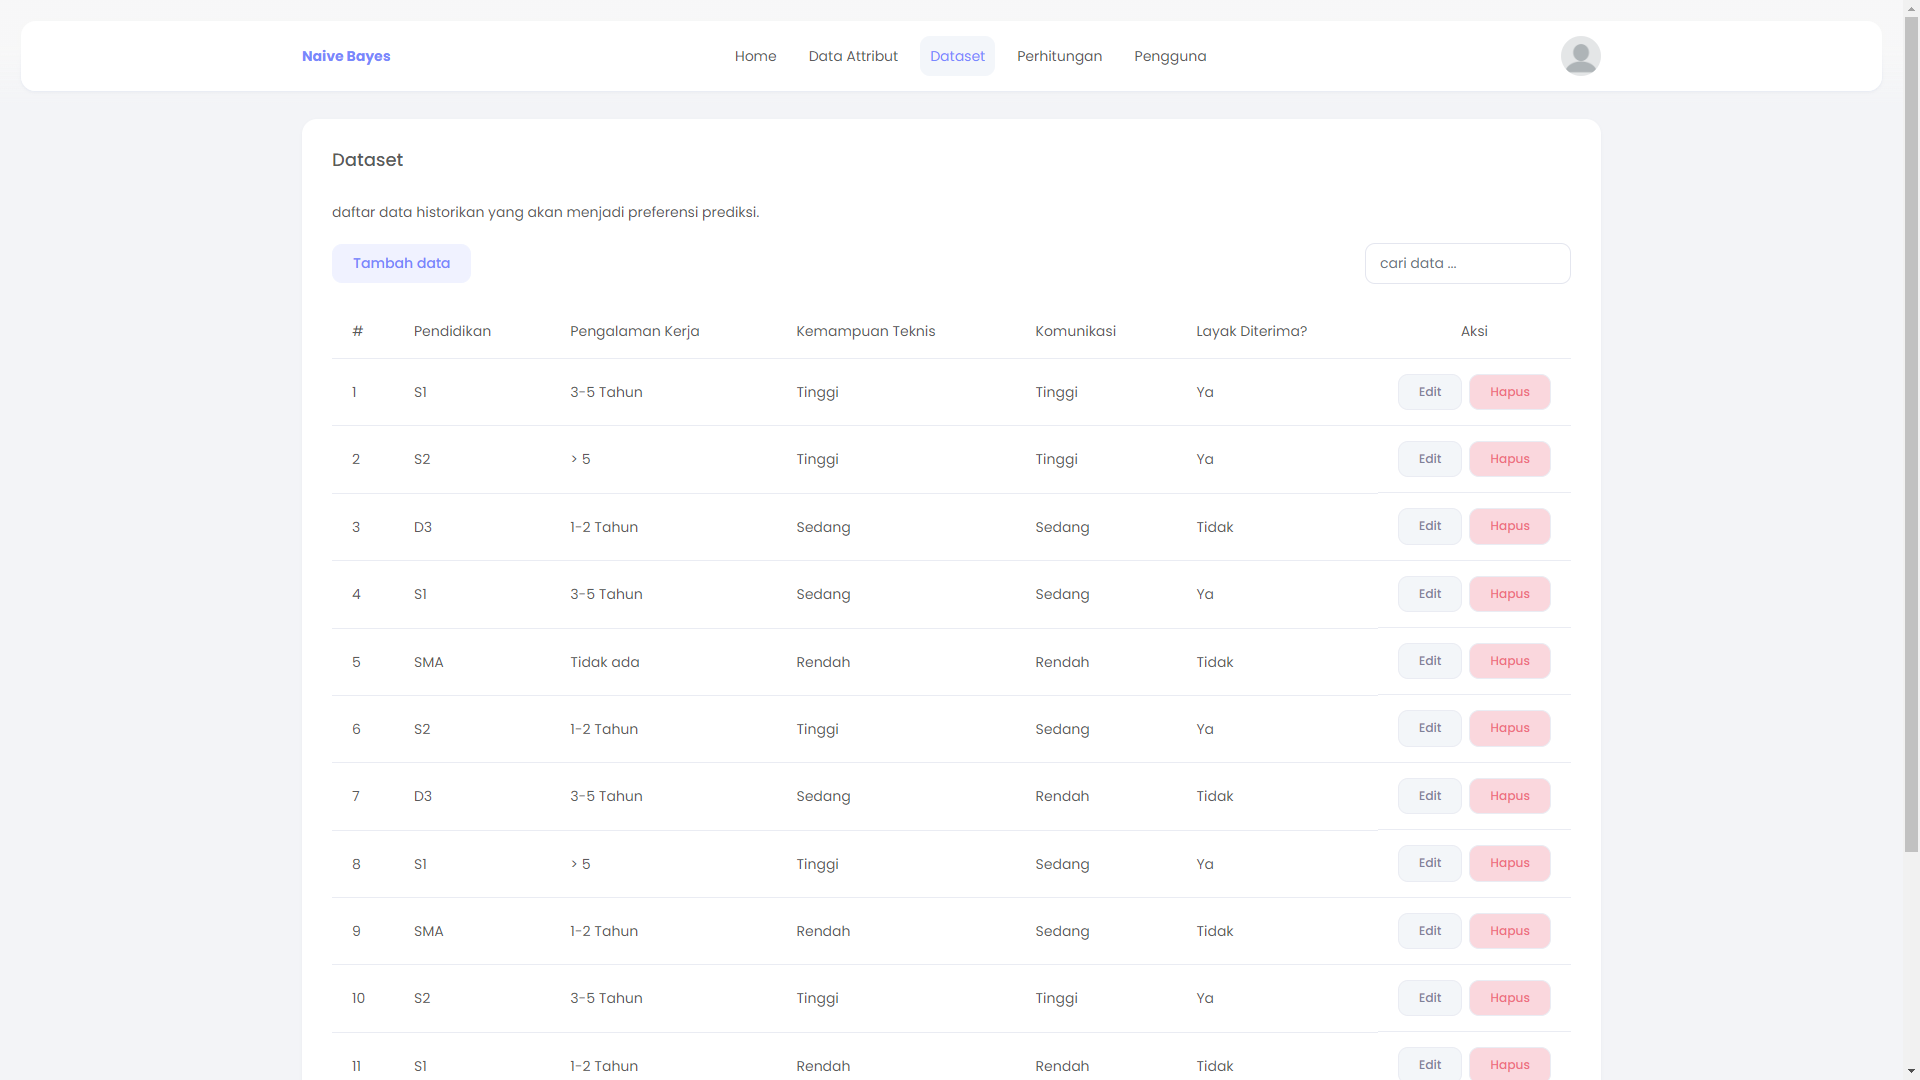Click the Hapus button for row 4
This screenshot has width=1920, height=1080.
(x=1509, y=593)
